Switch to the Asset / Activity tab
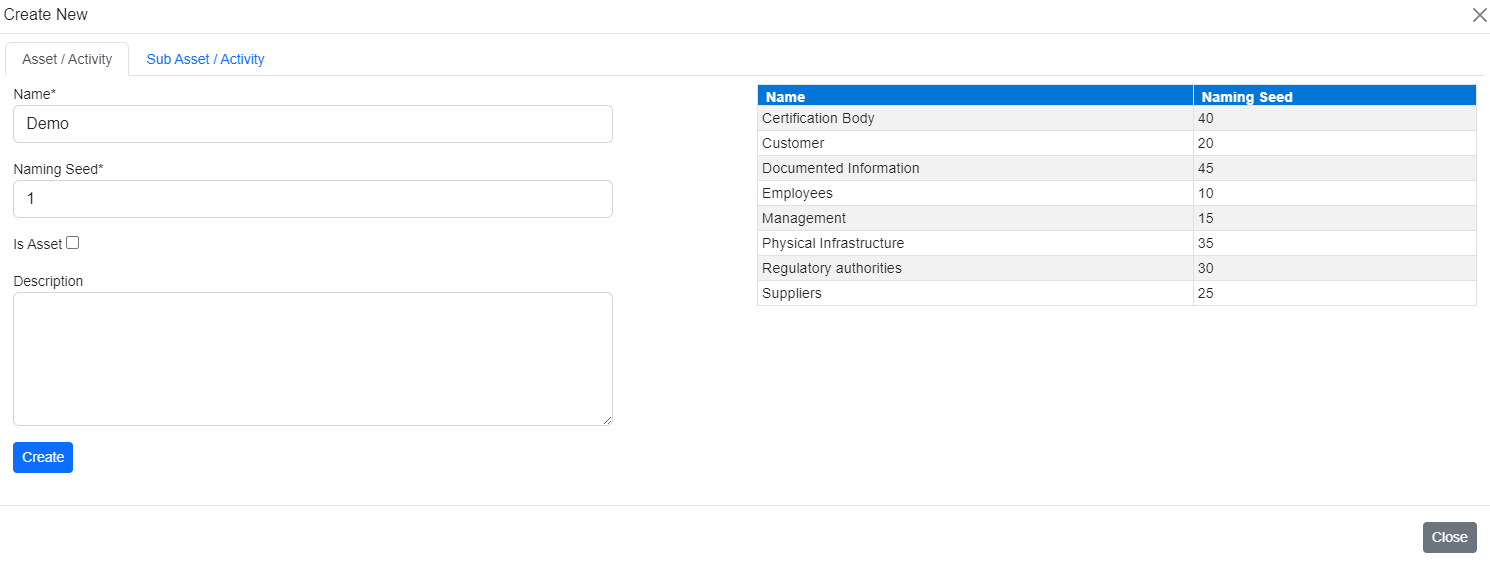Screen dimensions: 1490x562 pos(67,59)
